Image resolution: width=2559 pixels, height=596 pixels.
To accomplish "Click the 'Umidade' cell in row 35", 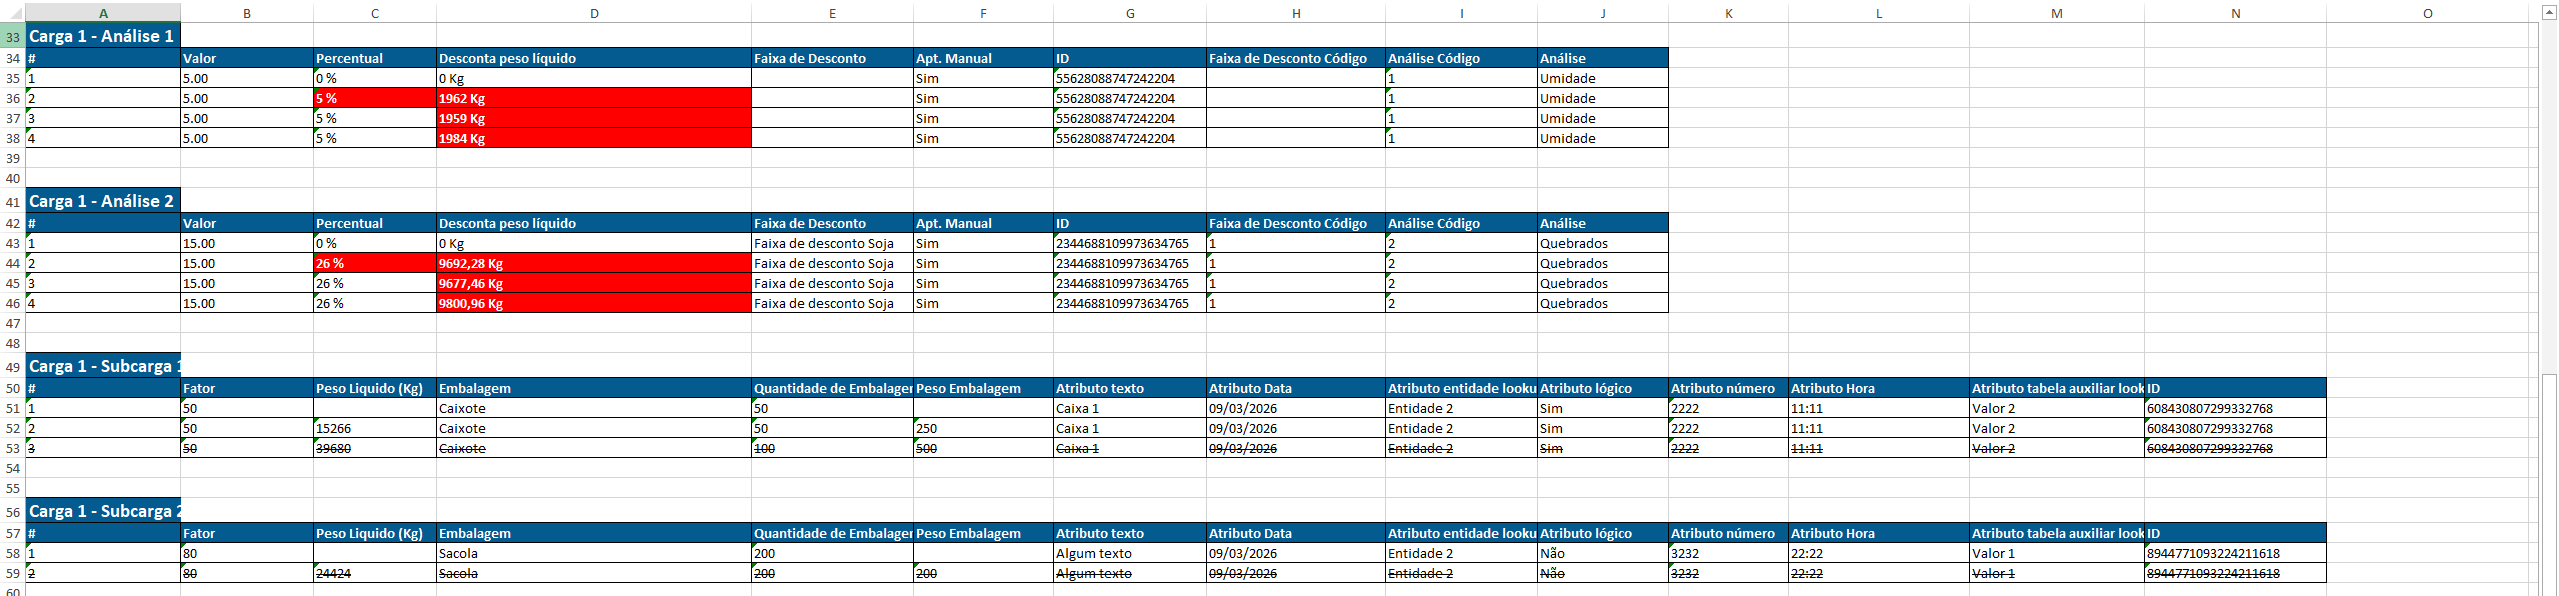I will click(1603, 78).
